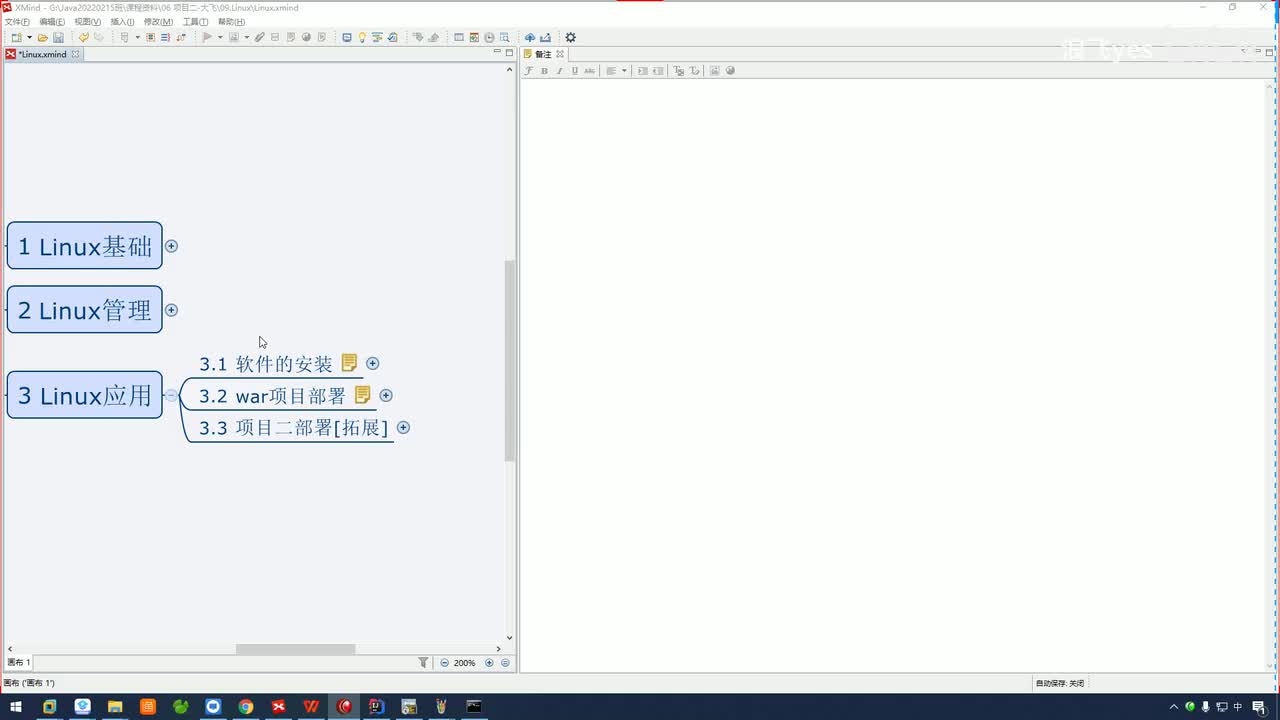Image resolution: width=1280 pixels, height=720 pixels.
Task: Close the 备注 panel tab
Action: pyautogui.click(x=560, y=54)
